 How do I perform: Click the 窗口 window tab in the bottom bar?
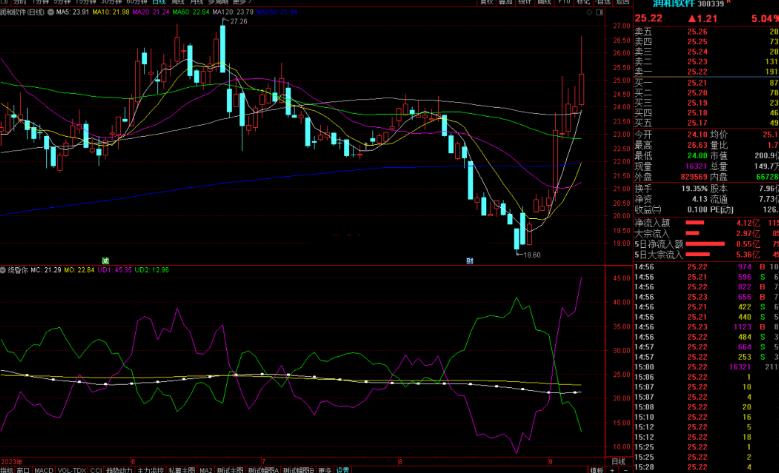tap(23, 470)
